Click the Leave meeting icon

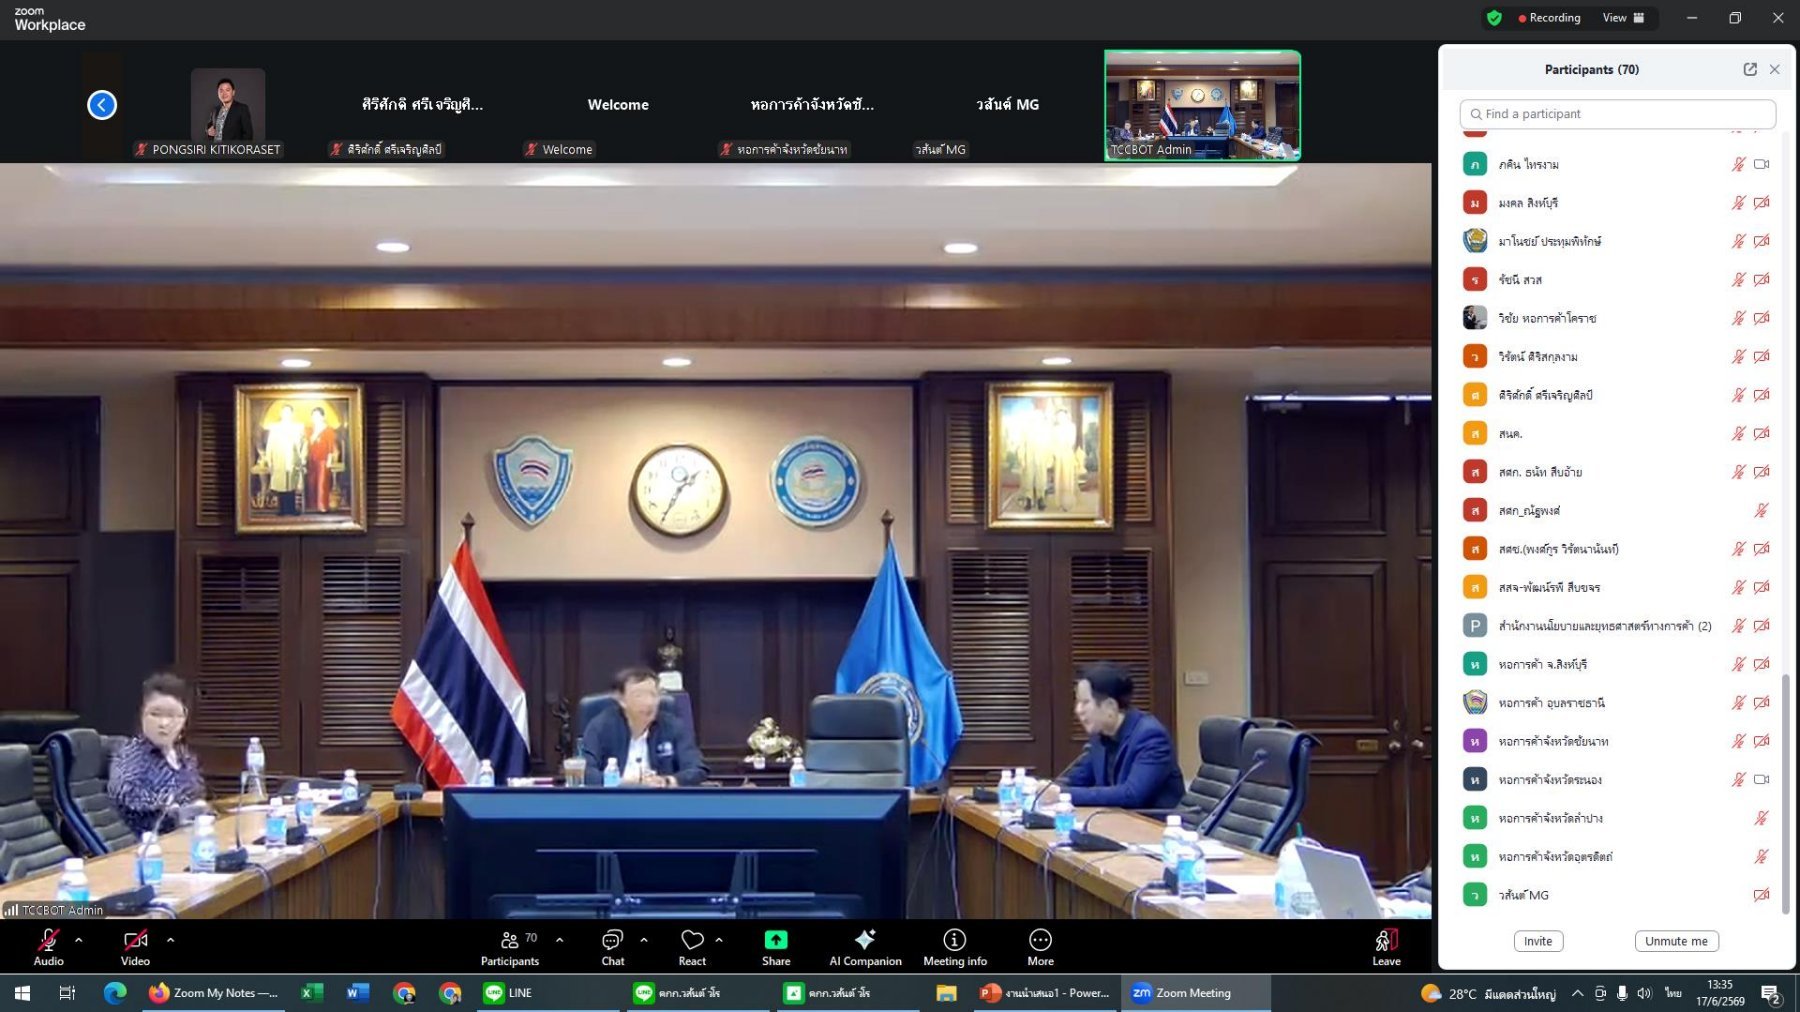click(1386, 940)
